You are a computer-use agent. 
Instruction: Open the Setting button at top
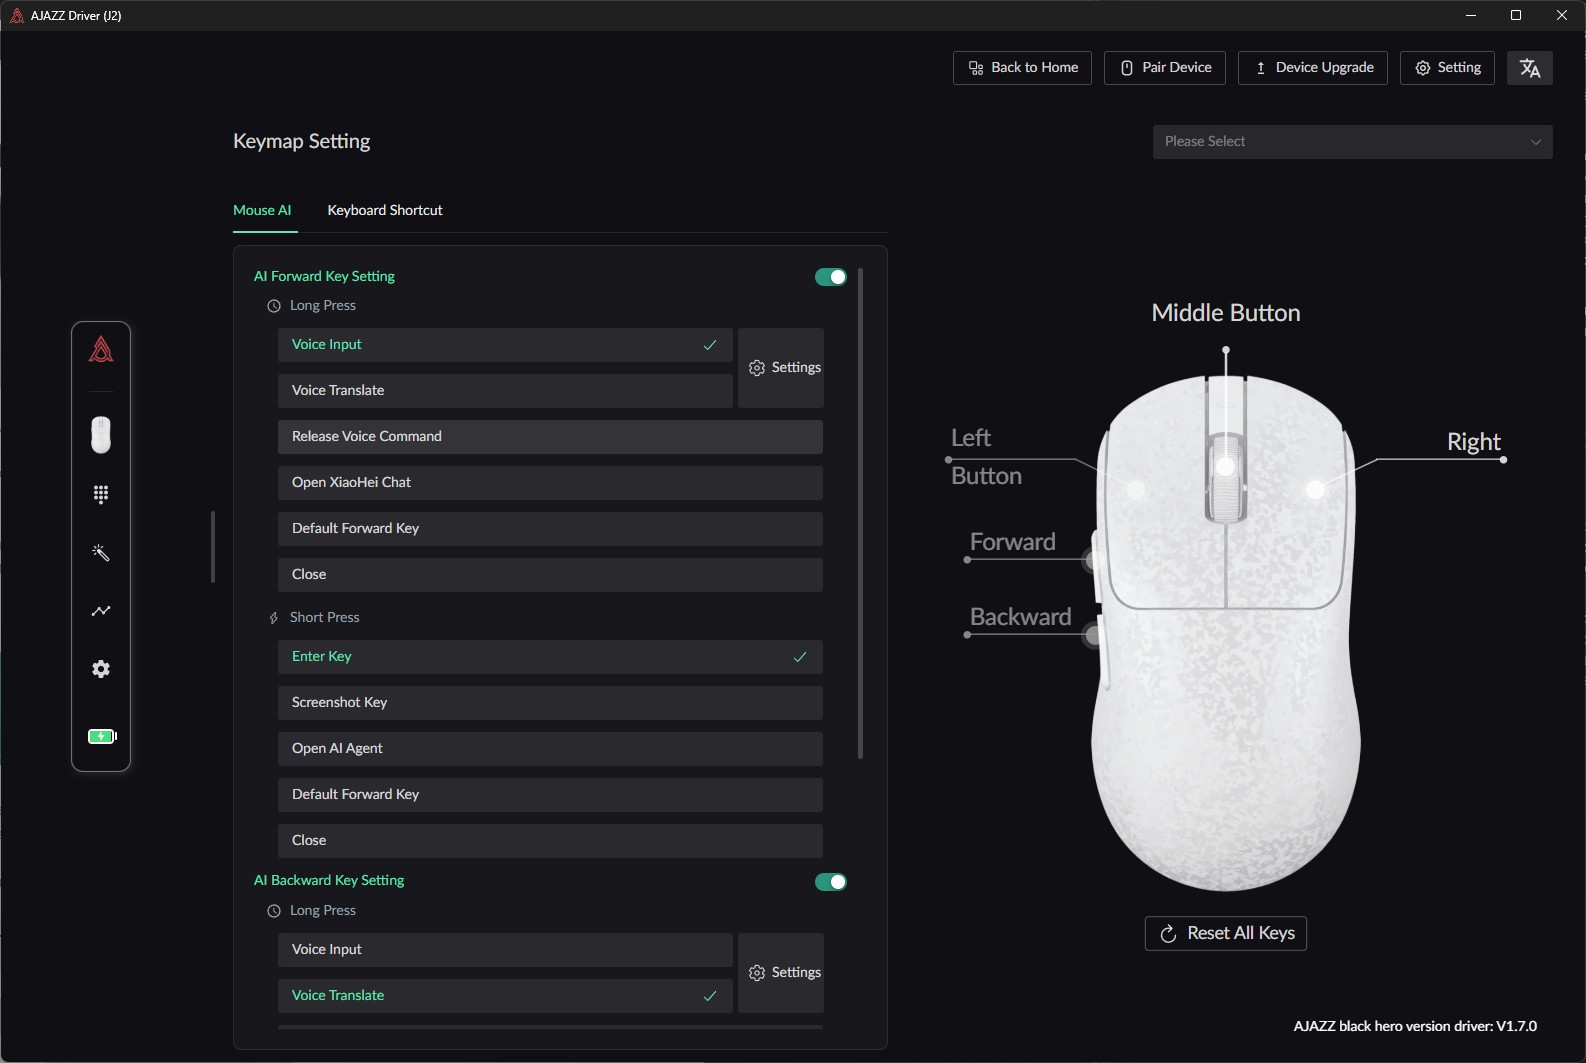[1447, 68]
